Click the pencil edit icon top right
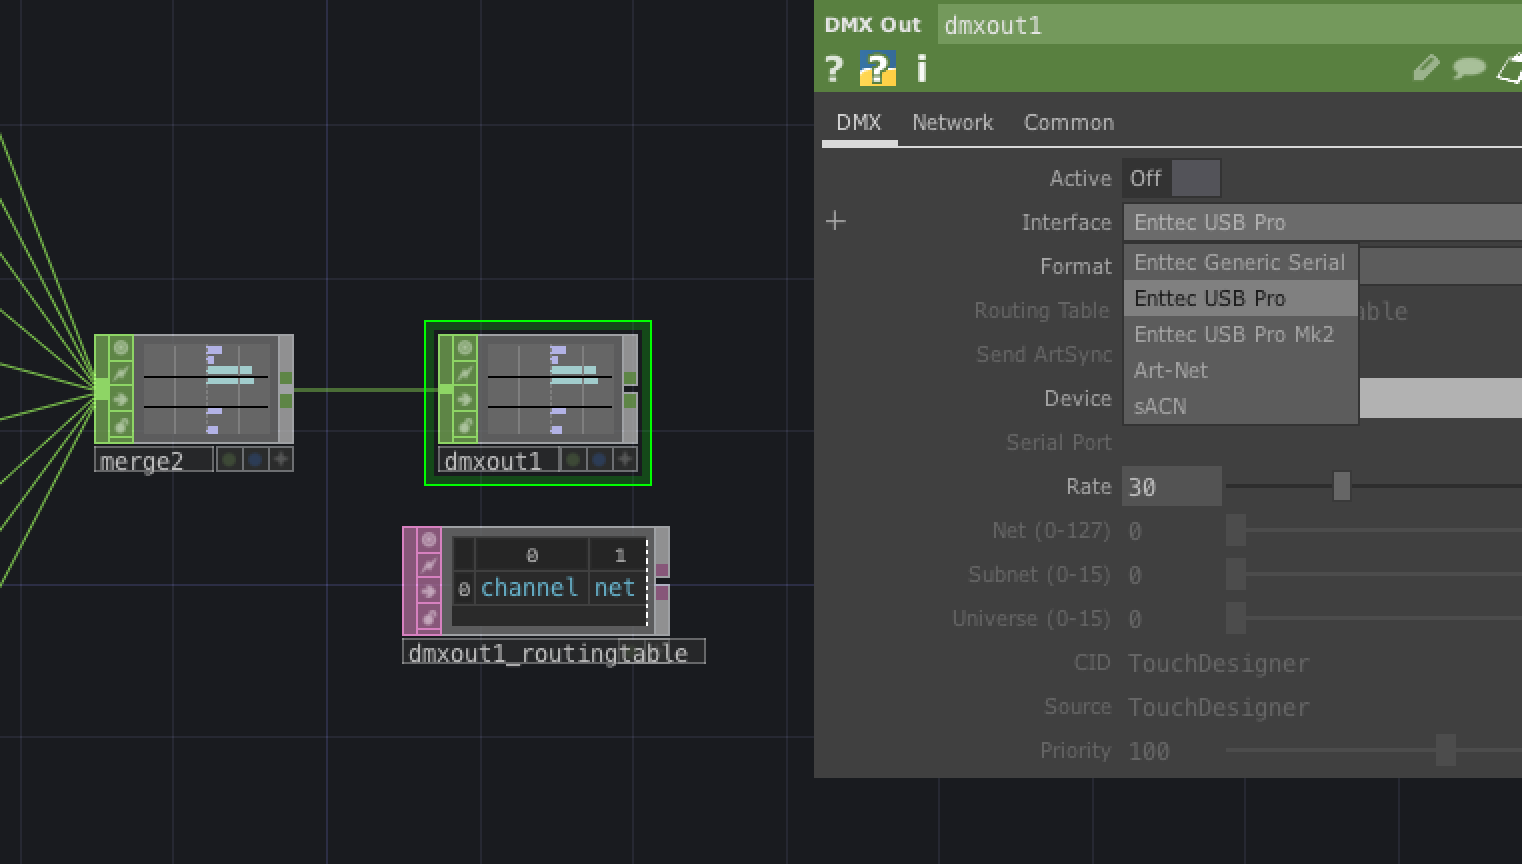The image size is (1522, 864). 1426,68
